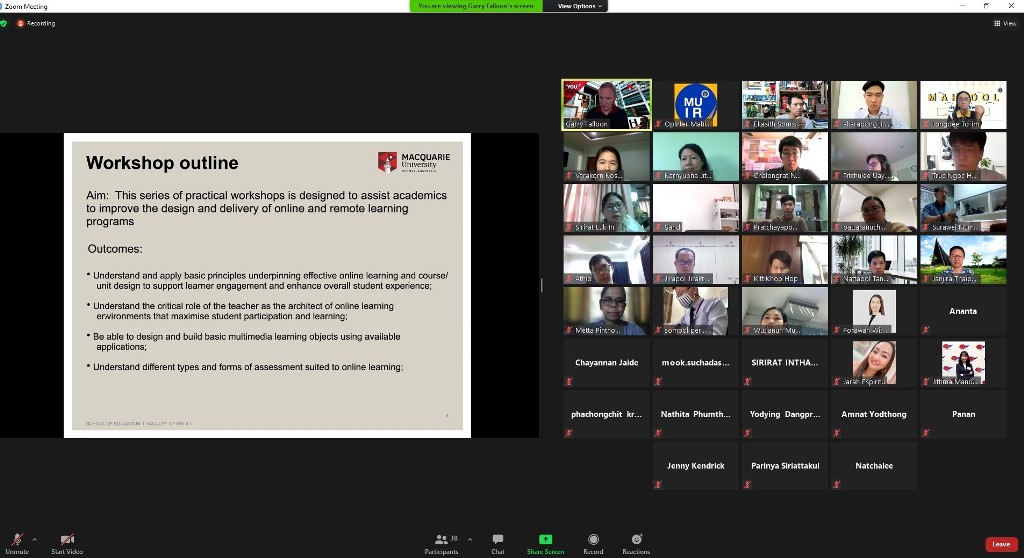Click the green encryption shield icon
Screen dimensions: 1024x558
click(5, 23)
